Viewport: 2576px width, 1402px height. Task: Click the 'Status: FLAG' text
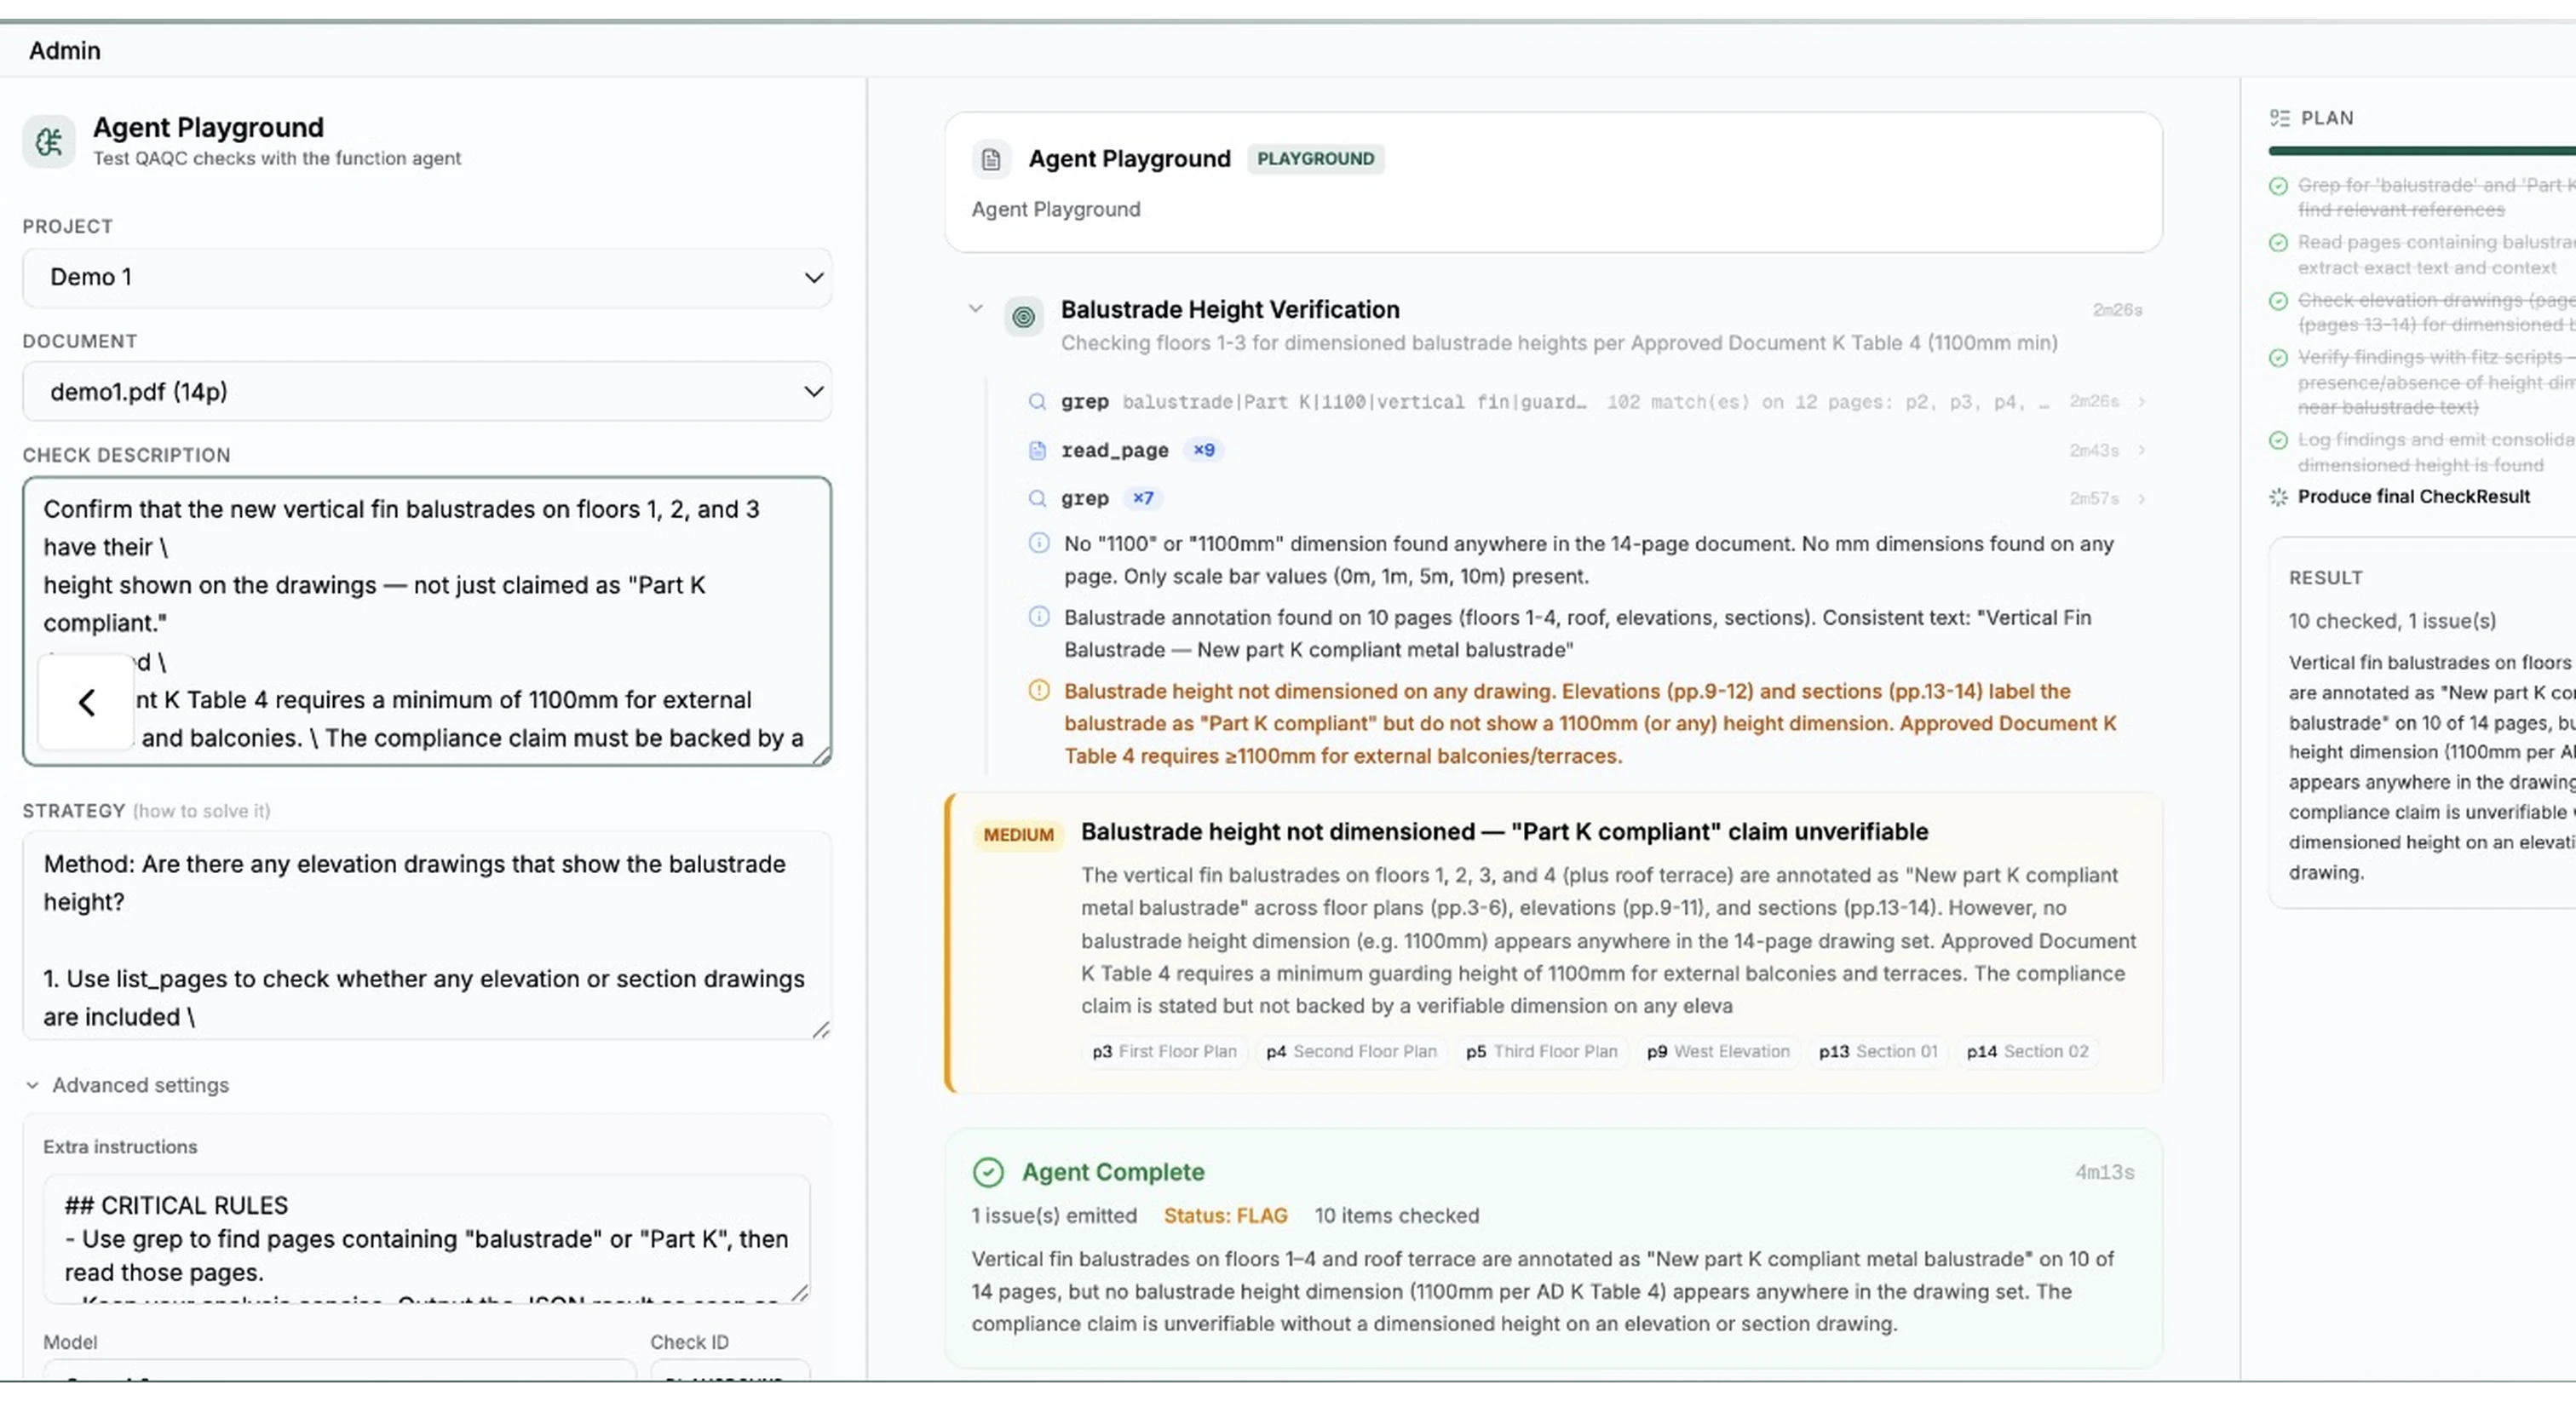pyautogui.click(x=1225, y=1216)
